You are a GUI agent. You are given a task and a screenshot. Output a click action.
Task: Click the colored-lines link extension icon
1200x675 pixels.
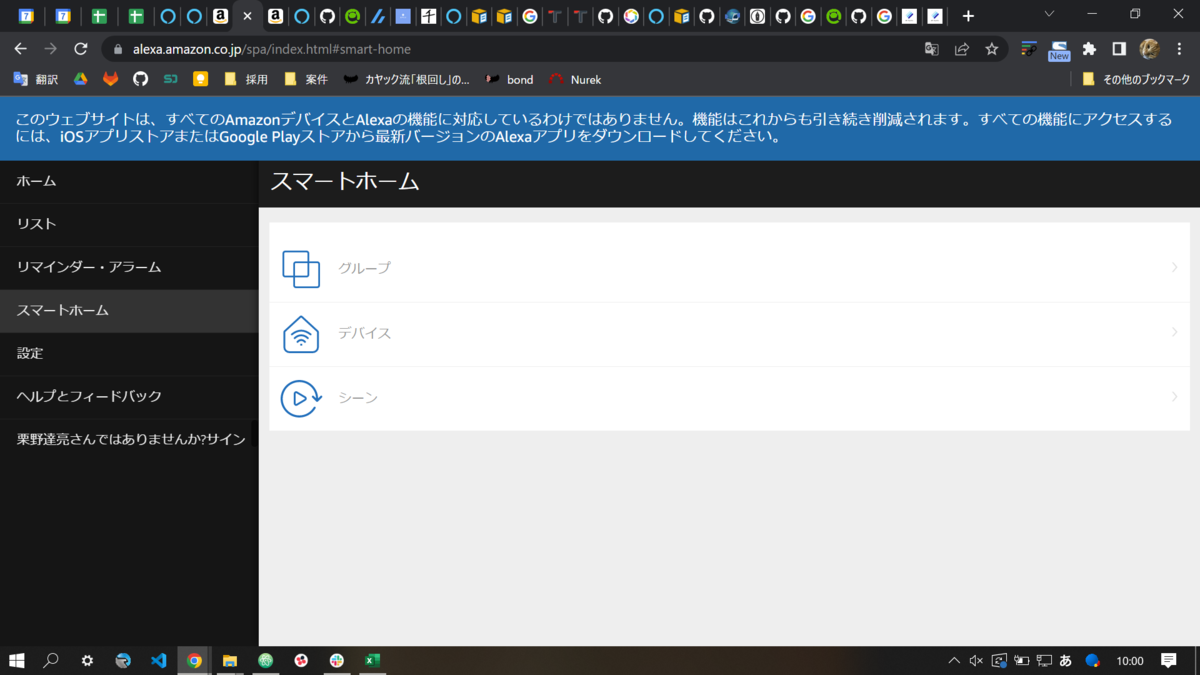1028,49
